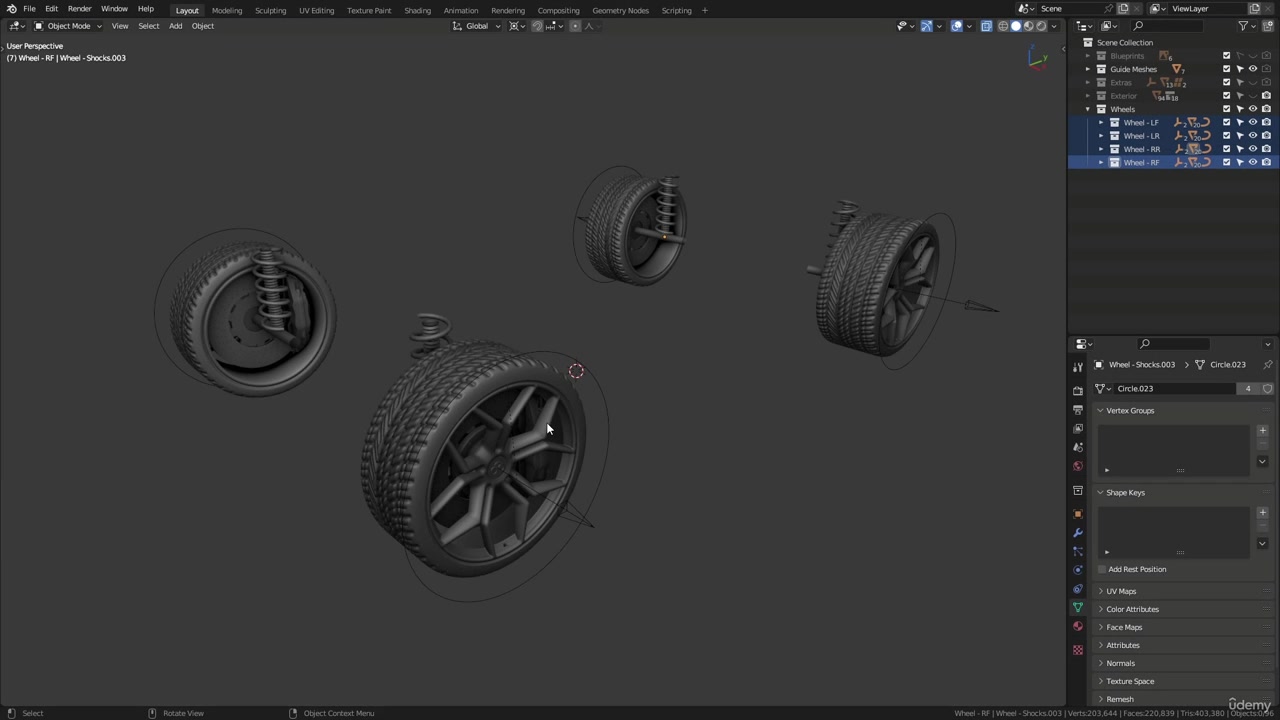Screen dimensions: 1280x720
Task: Open the Object Mode dropdown
Action: pyautogui.click(x=68, y=26)
